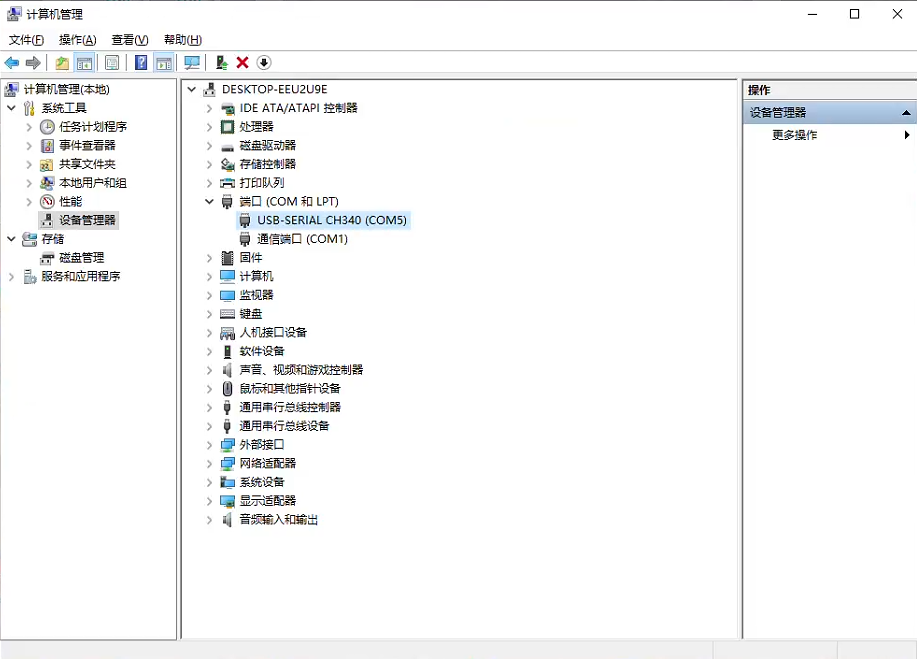Click the Help question mark toolbar icon
This screenshot has width=917, height=659.
tap(141, 63)
